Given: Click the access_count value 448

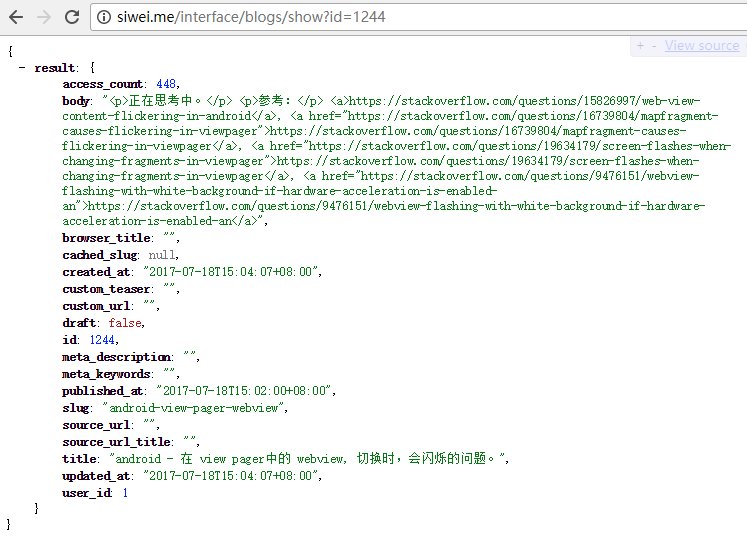Looking at the screenshot, I should tap(166, 84).
